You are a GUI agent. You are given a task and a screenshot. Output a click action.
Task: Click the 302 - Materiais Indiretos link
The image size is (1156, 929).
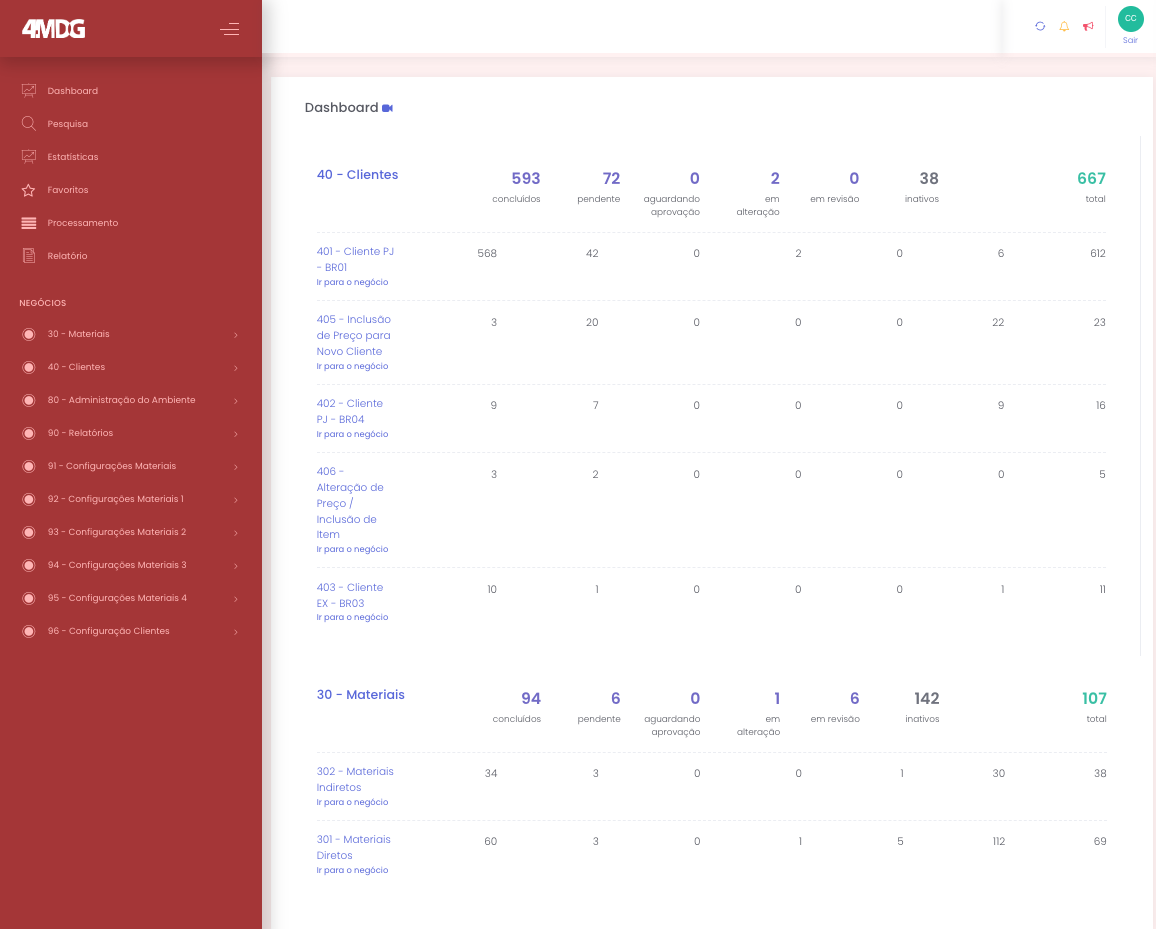[355, 779]
